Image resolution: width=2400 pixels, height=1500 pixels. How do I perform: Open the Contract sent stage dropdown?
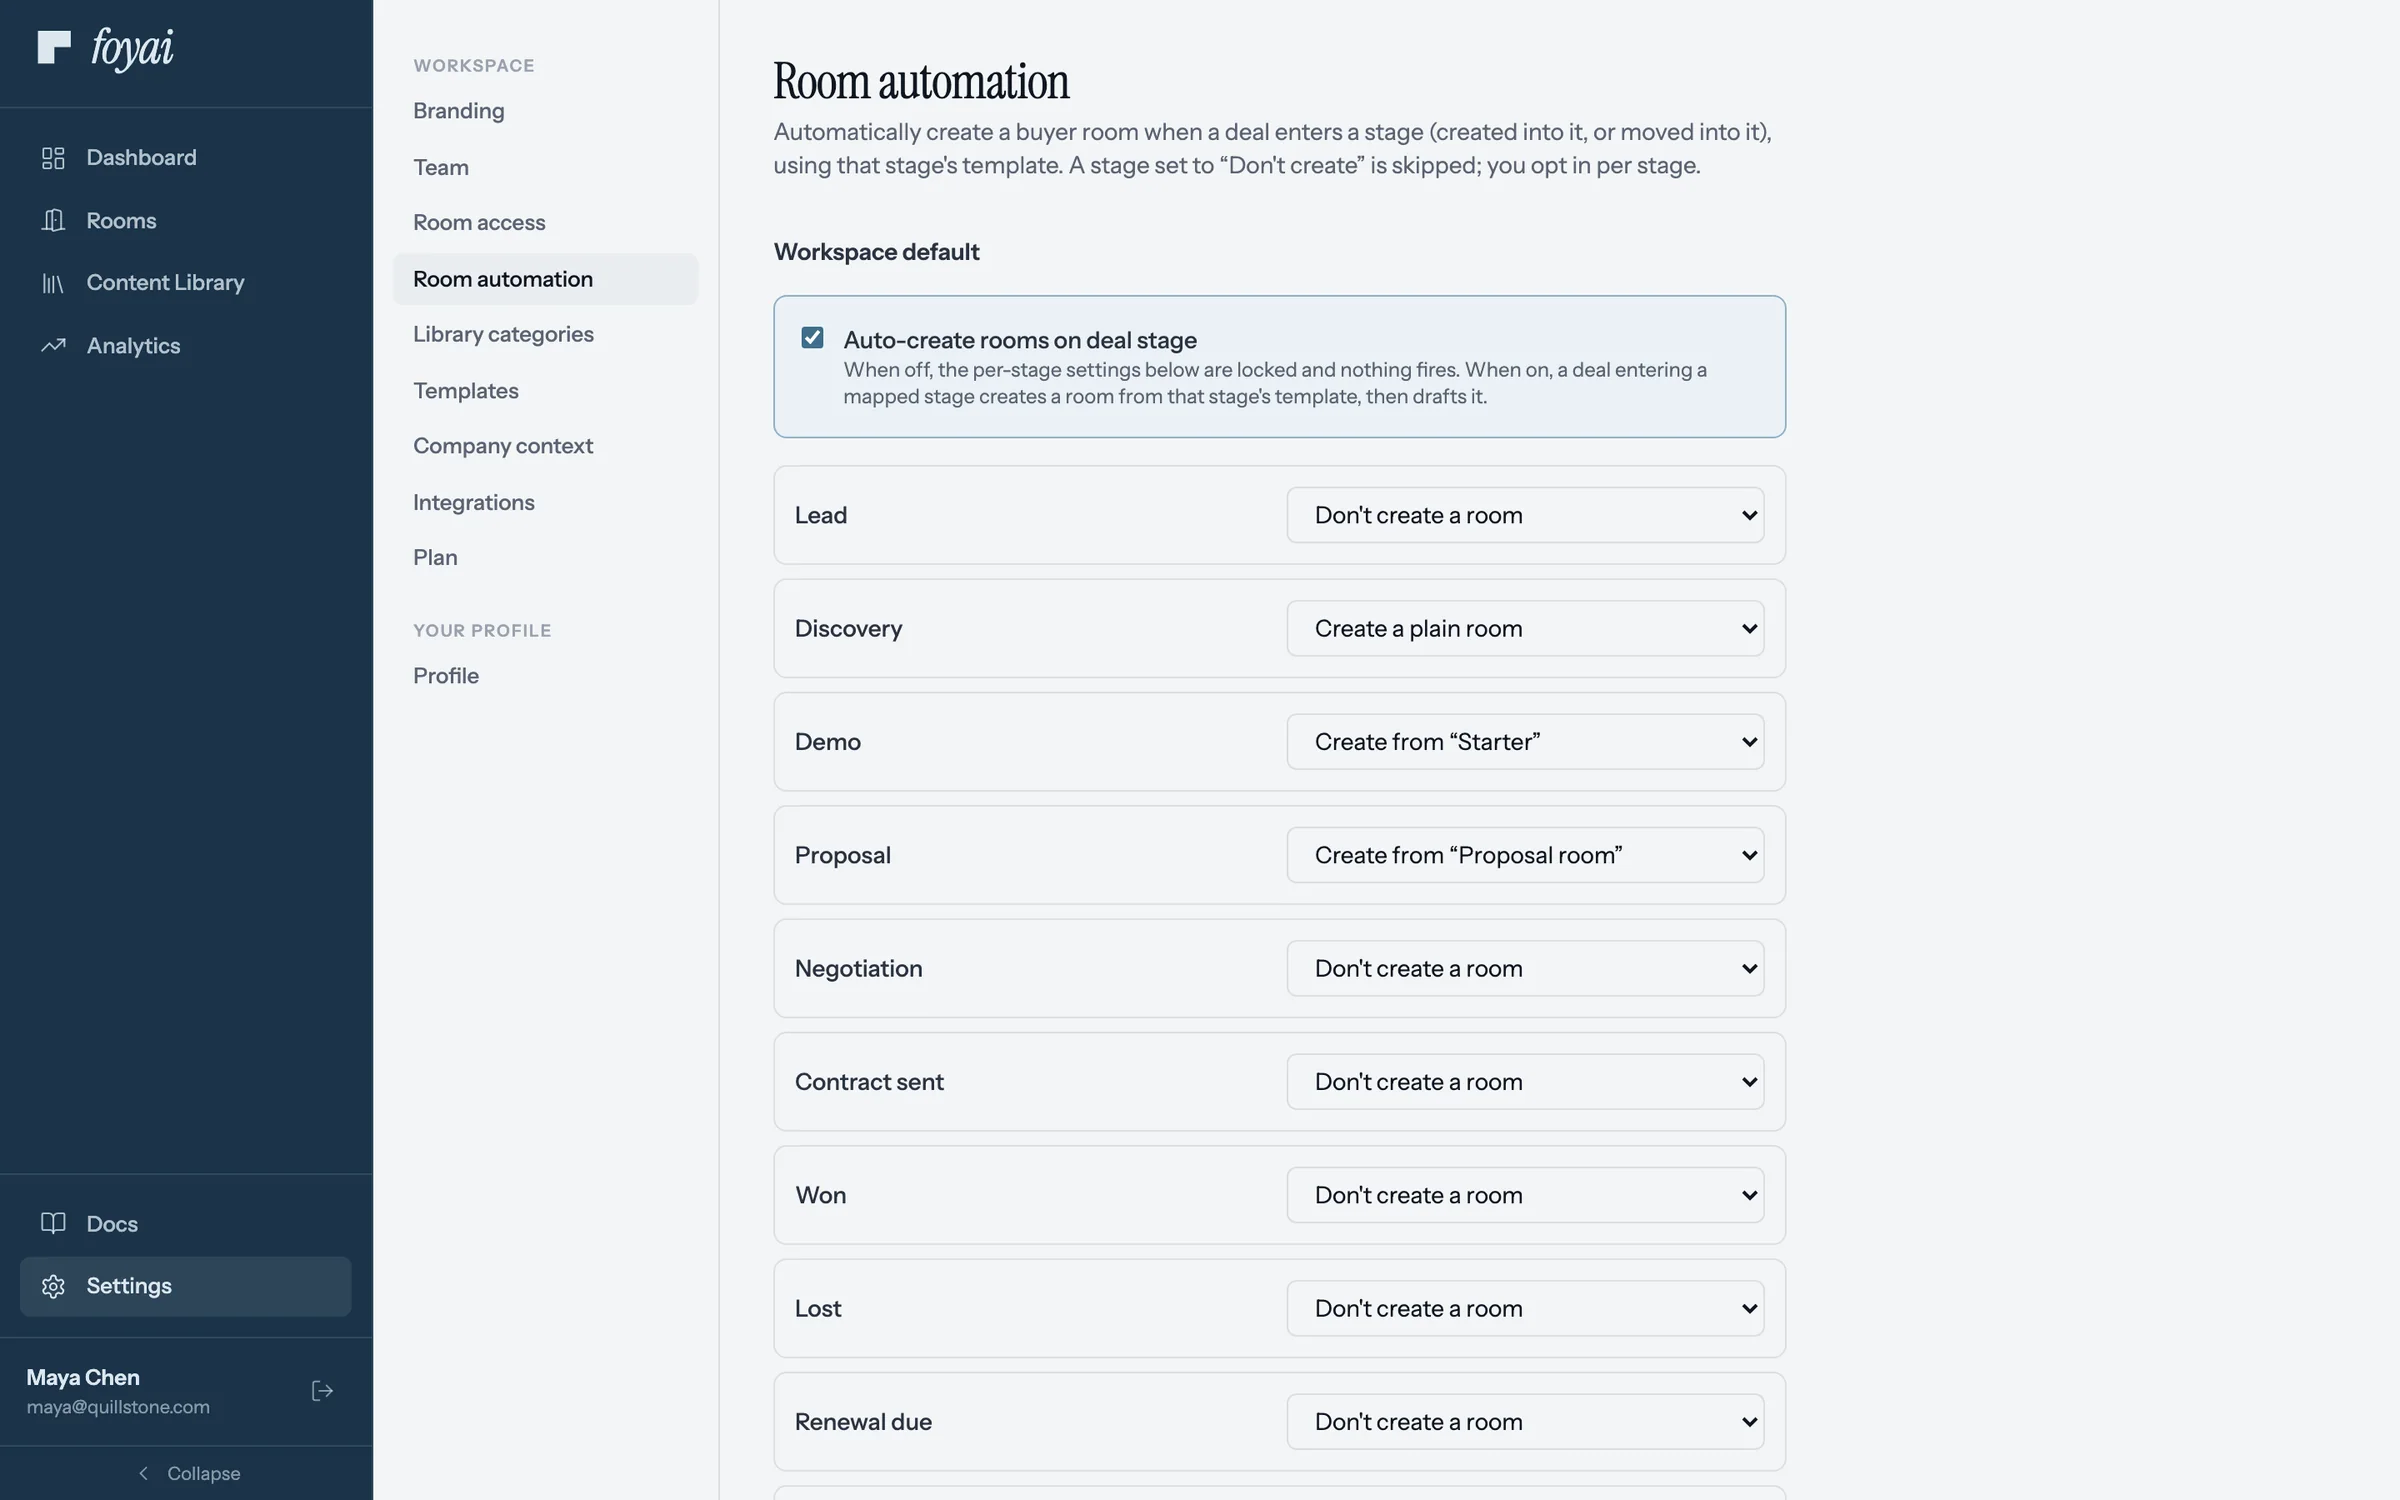click(x=1525, y=1082)
